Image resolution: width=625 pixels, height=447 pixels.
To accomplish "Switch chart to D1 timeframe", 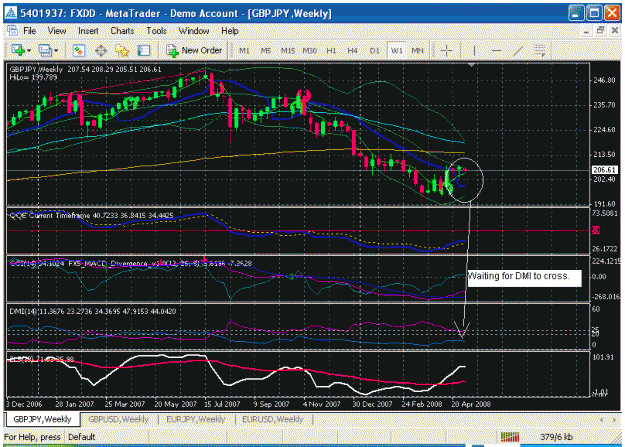I will point(374,51).
